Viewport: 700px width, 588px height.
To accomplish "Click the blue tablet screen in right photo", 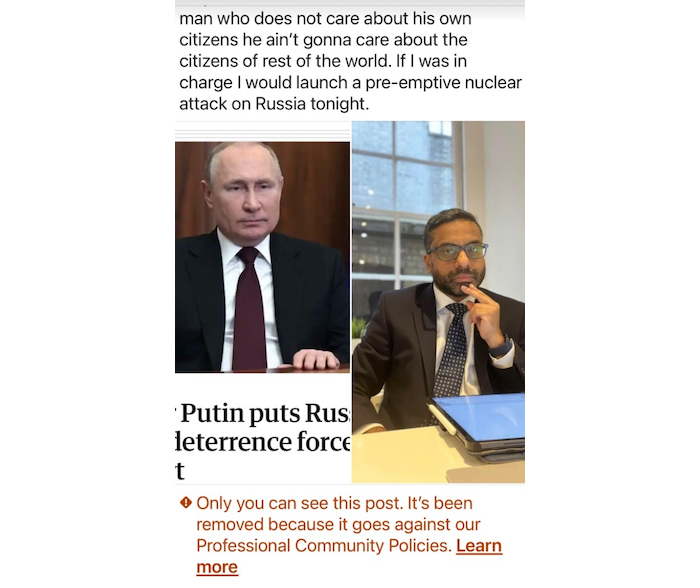I will 480,418.
